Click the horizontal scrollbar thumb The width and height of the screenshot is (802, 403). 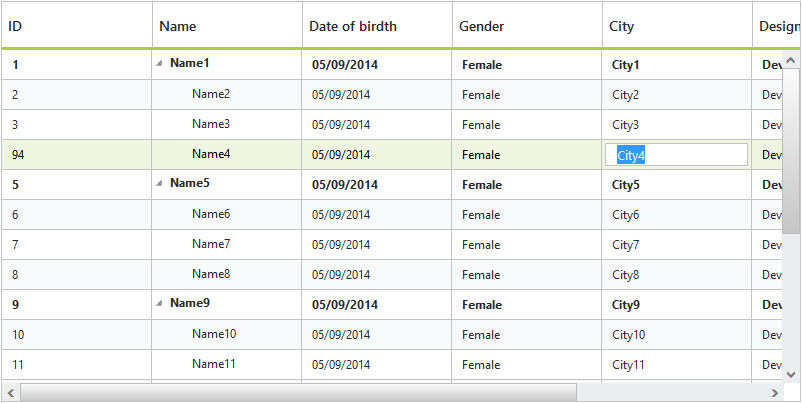298,392
